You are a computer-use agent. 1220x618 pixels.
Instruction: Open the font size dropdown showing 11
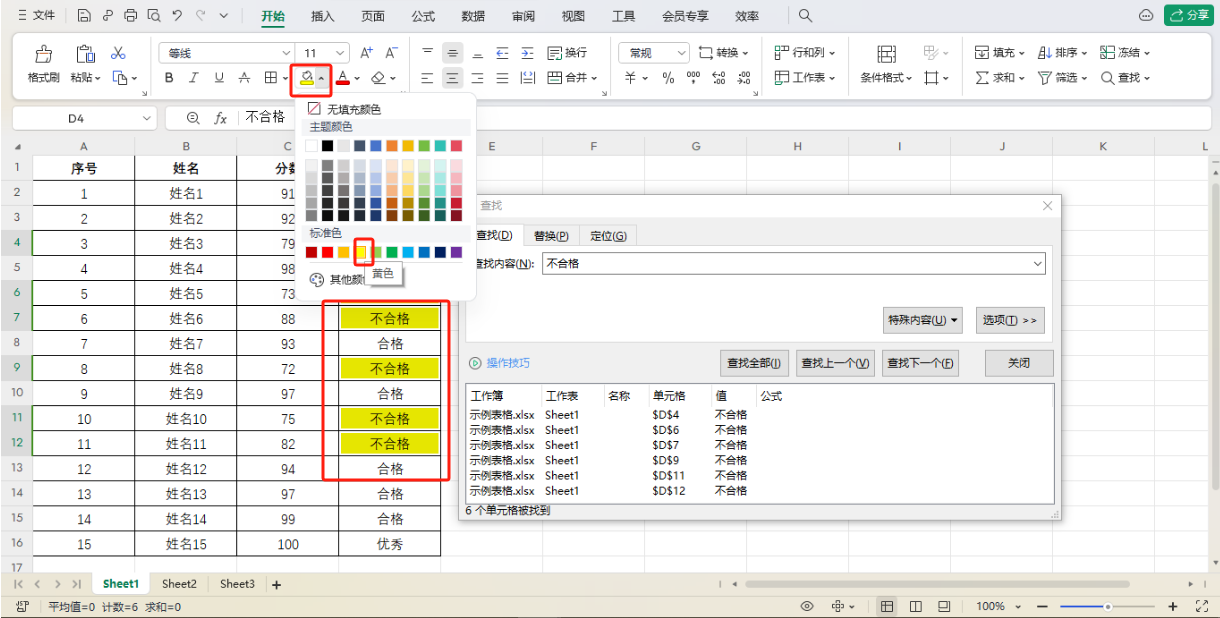coord(341,53)
